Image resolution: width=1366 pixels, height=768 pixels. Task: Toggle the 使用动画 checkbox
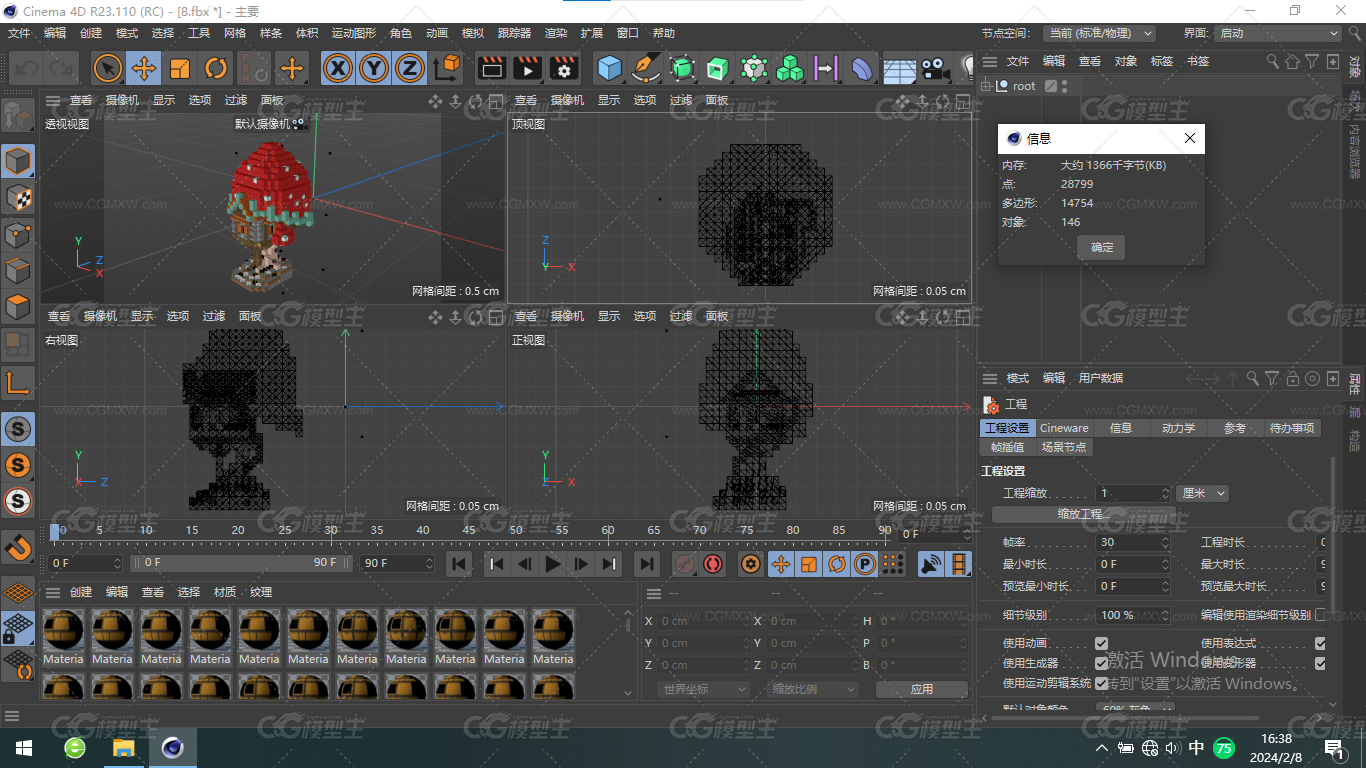point(1101,643)
